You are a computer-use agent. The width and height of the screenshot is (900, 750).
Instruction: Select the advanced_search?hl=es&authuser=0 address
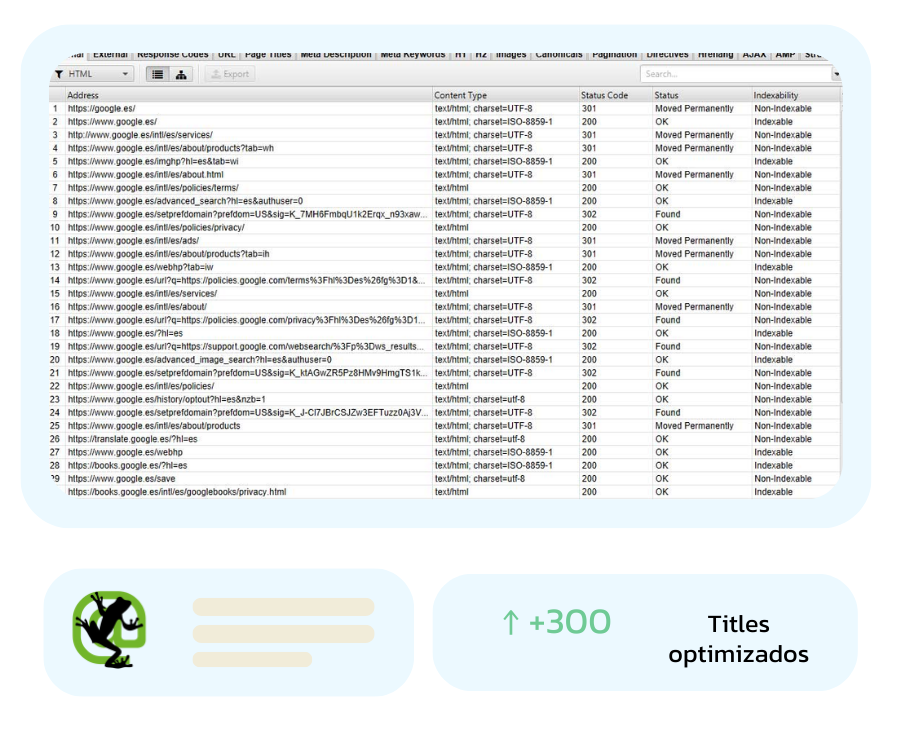pyautogui.click(x=185, y=201)
